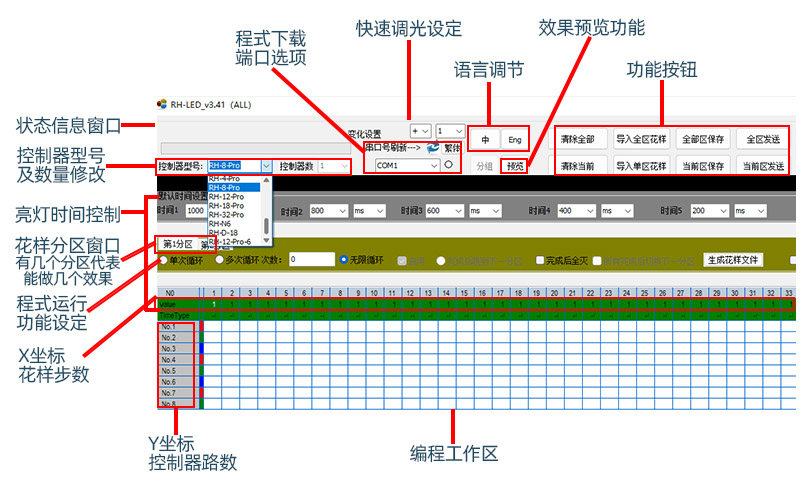Expand the 控制器型号 model dropdown arrow

(x=266, y=165)
